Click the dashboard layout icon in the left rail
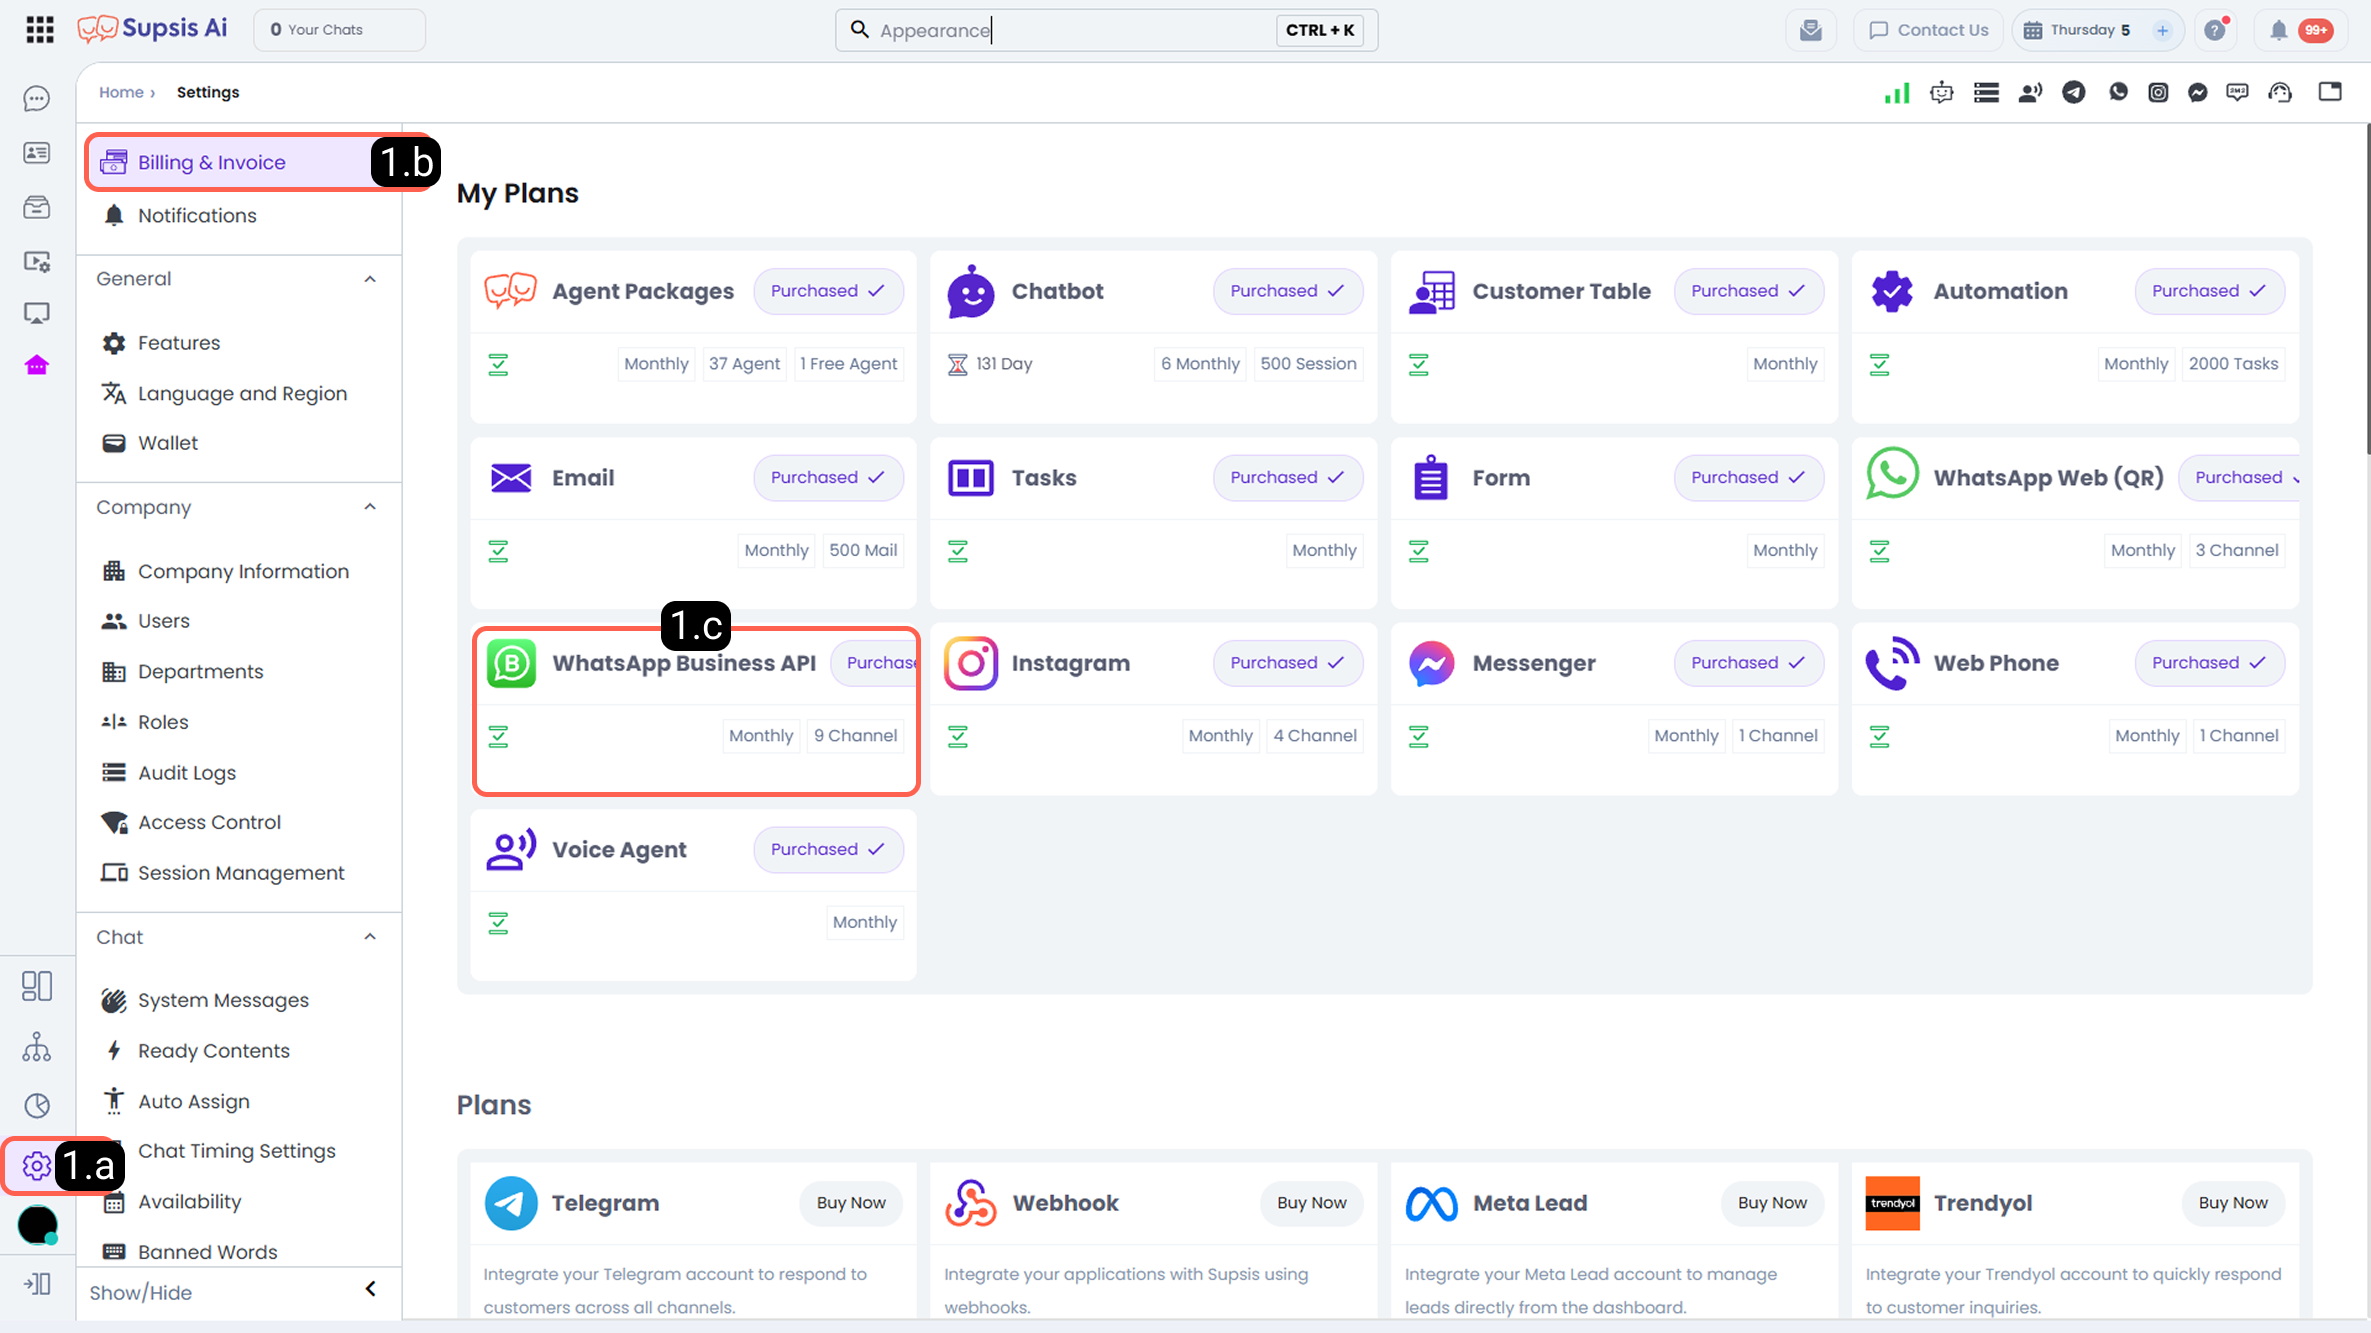Viewport: 2371px width, 1333px height. (37, 986)
